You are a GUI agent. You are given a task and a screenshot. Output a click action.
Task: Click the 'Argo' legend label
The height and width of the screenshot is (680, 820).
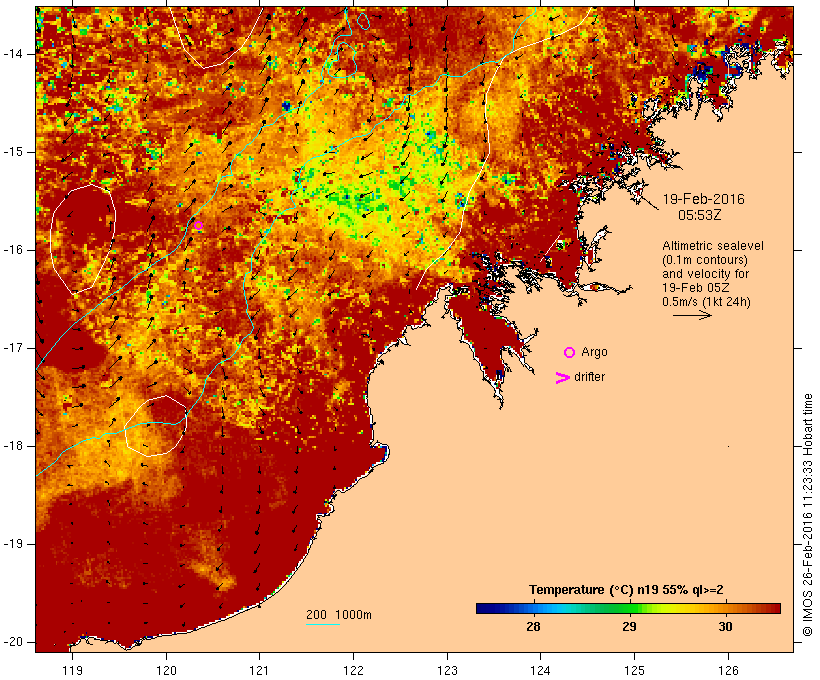coord(595,353)
